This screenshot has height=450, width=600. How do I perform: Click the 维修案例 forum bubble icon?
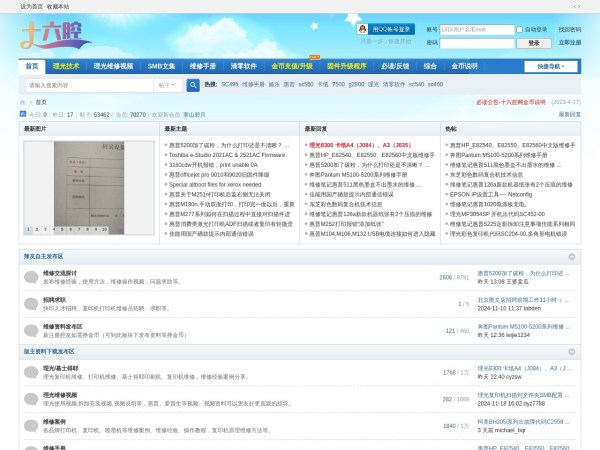(30, 426)
